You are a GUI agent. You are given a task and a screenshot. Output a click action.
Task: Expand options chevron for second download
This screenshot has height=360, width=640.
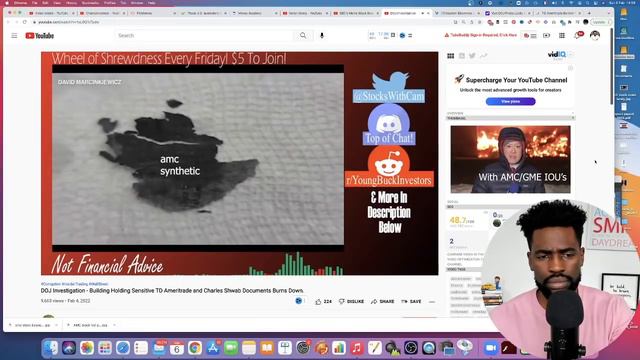click(114, 325)
